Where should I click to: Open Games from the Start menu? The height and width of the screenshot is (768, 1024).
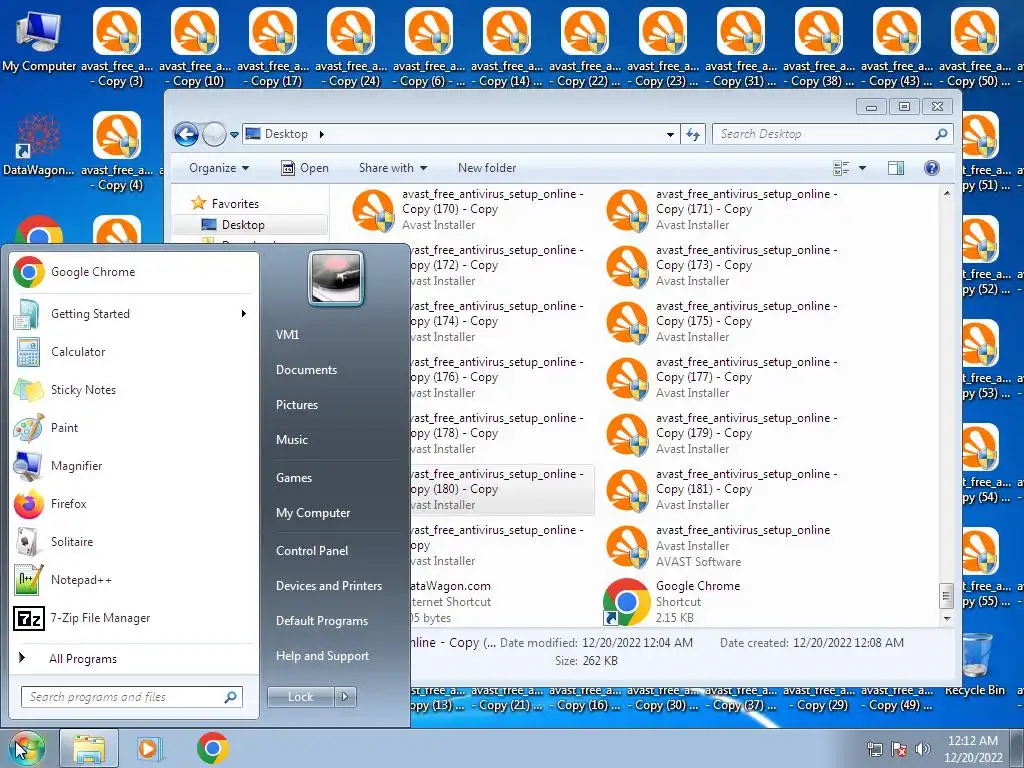click(x=294, y=478)
